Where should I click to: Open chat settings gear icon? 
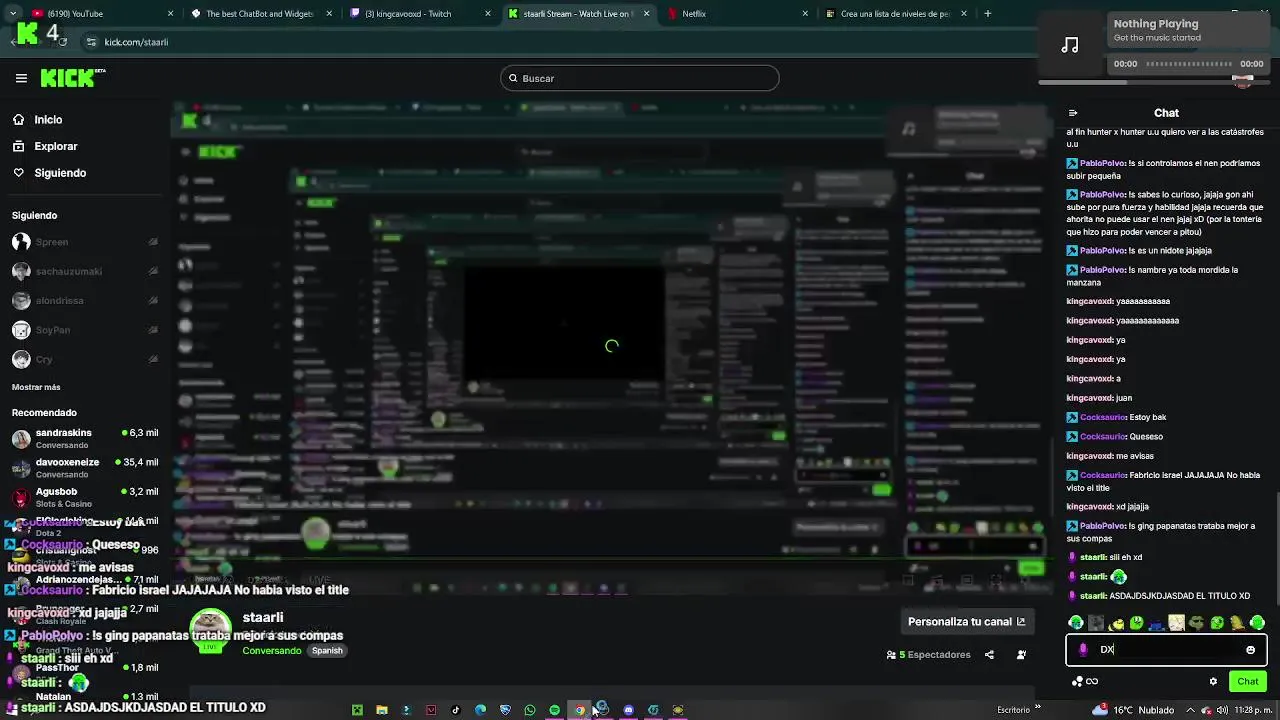1213,681
